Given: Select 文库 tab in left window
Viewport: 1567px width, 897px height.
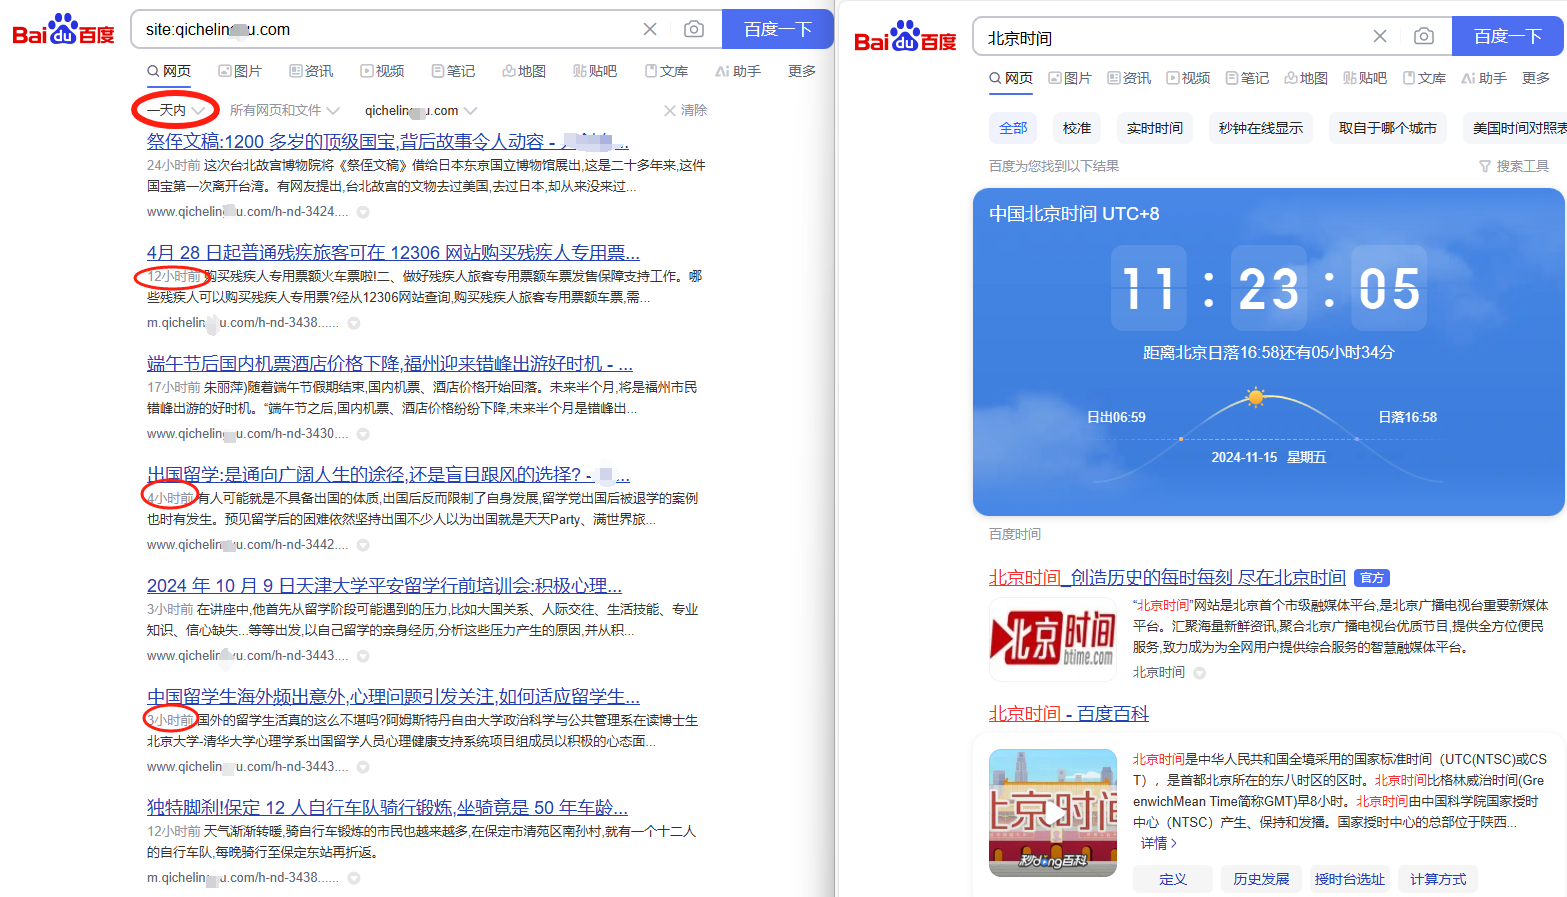Looking at the screenshot, I should [x=666, y=71].
